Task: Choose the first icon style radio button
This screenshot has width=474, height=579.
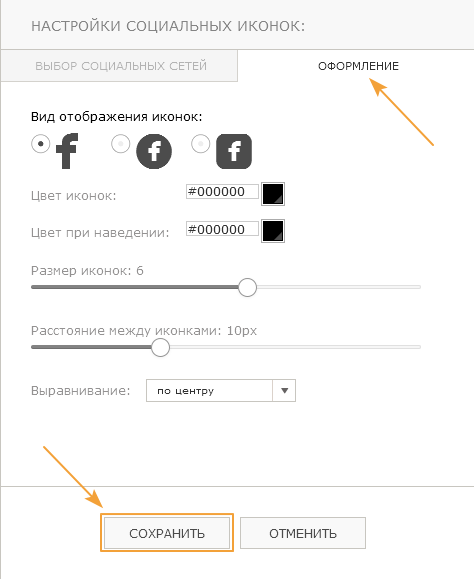Action: (x=41, y=144)
